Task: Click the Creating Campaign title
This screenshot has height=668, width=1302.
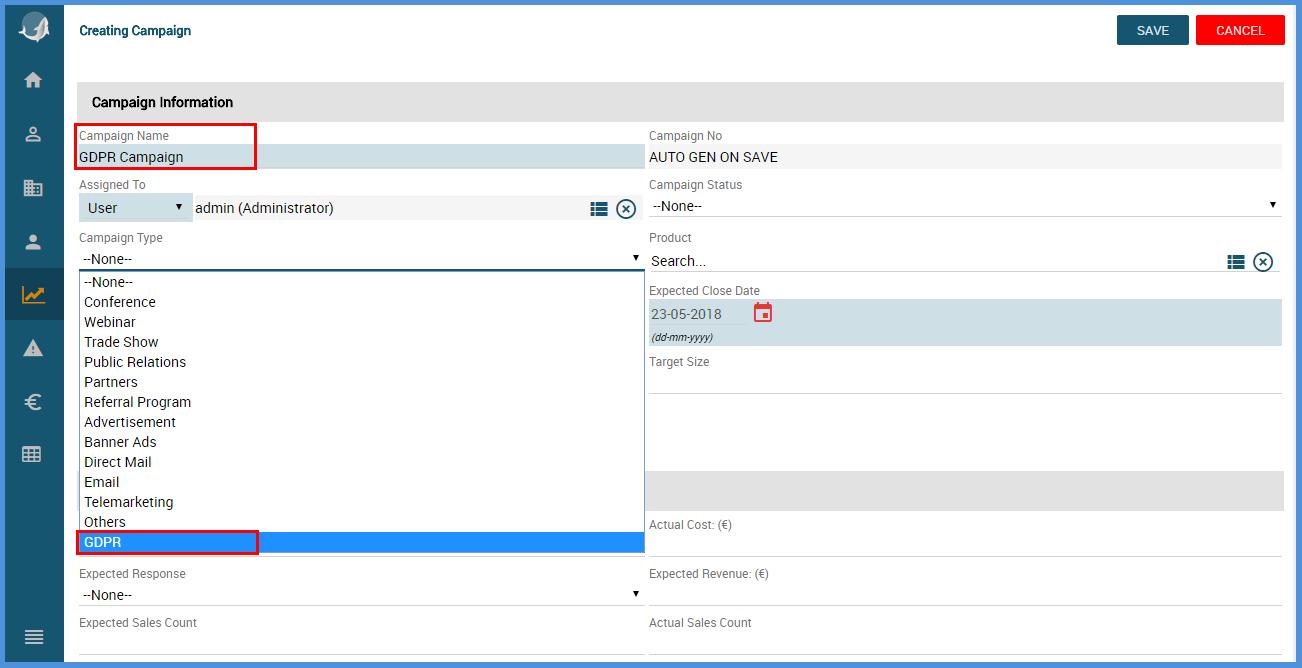Action: [x=135, y=31]
